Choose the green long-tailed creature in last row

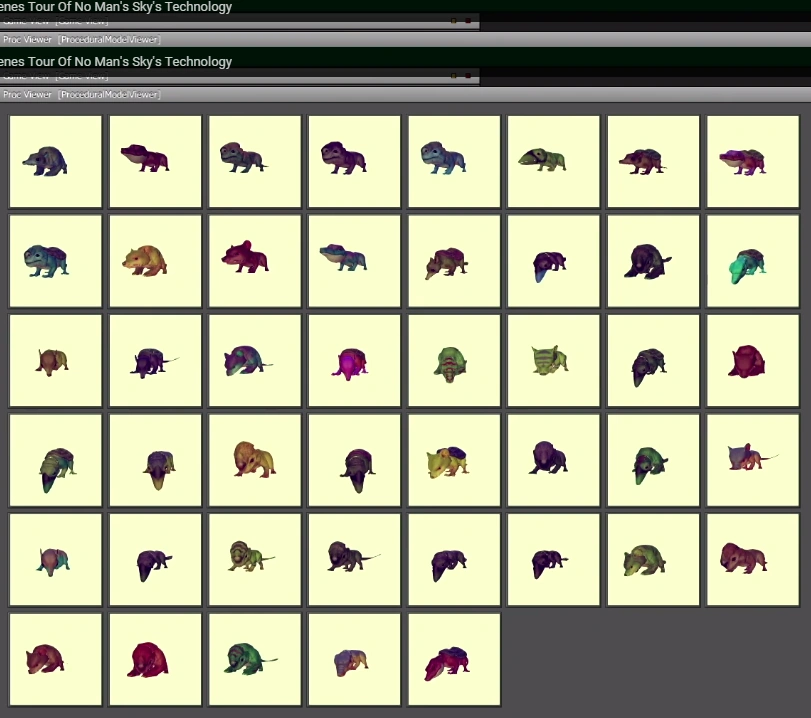pyautogui.click(x=255, y=660)
